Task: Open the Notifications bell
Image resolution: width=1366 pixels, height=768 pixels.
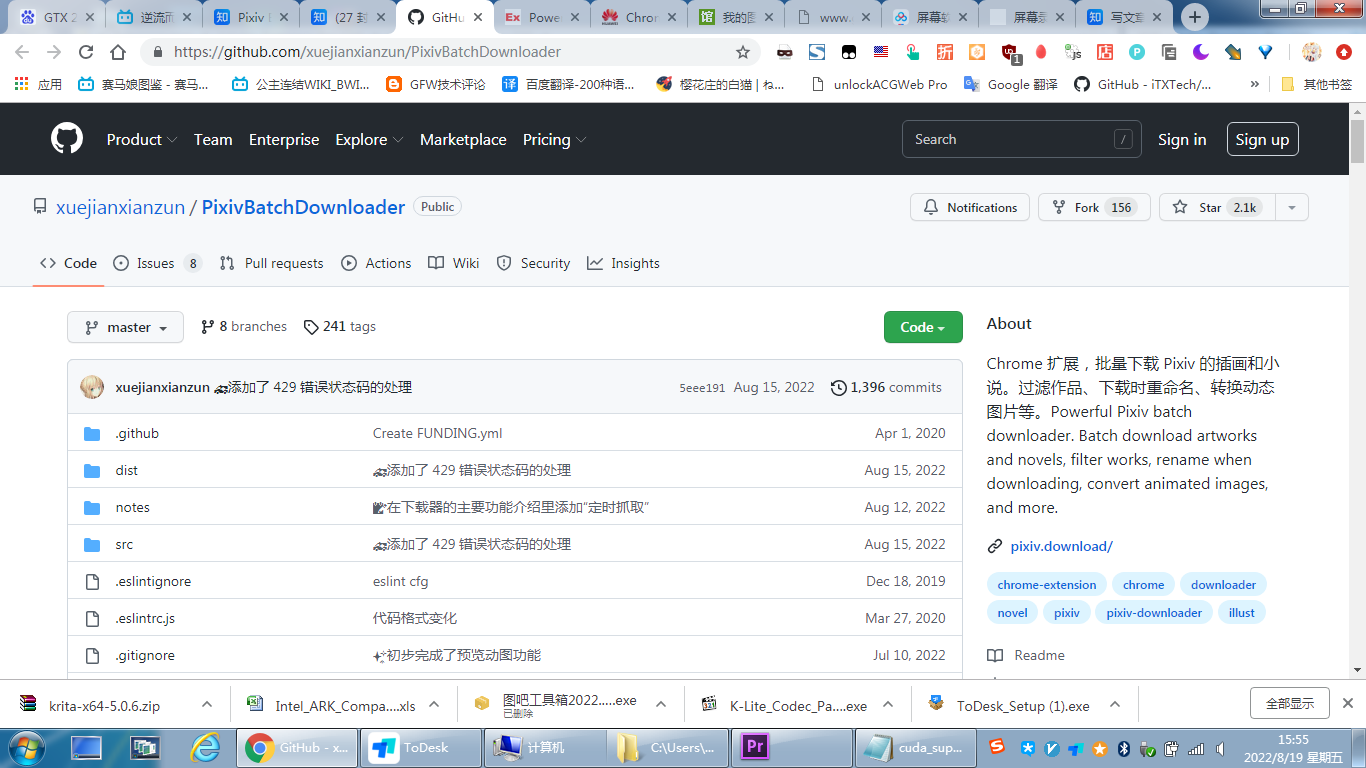Action: (969, 207)
